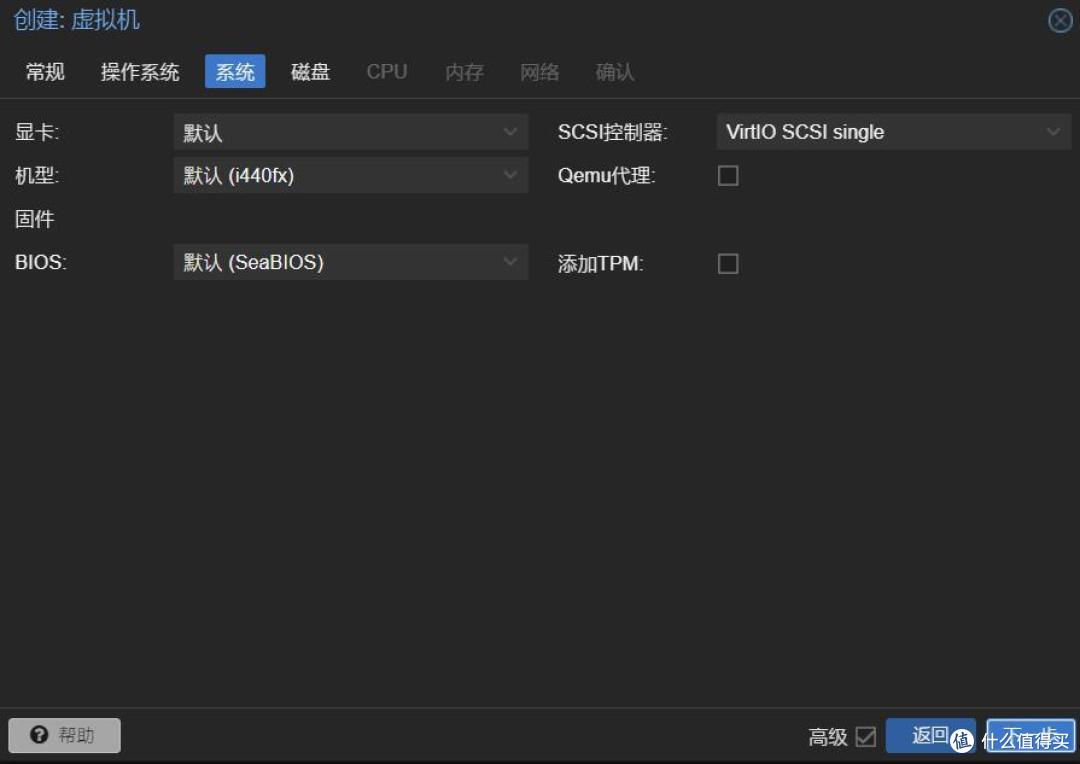Click the 显卡 field showing 默认
This screenshot has height=764, width=1080.
coord(351,132)
